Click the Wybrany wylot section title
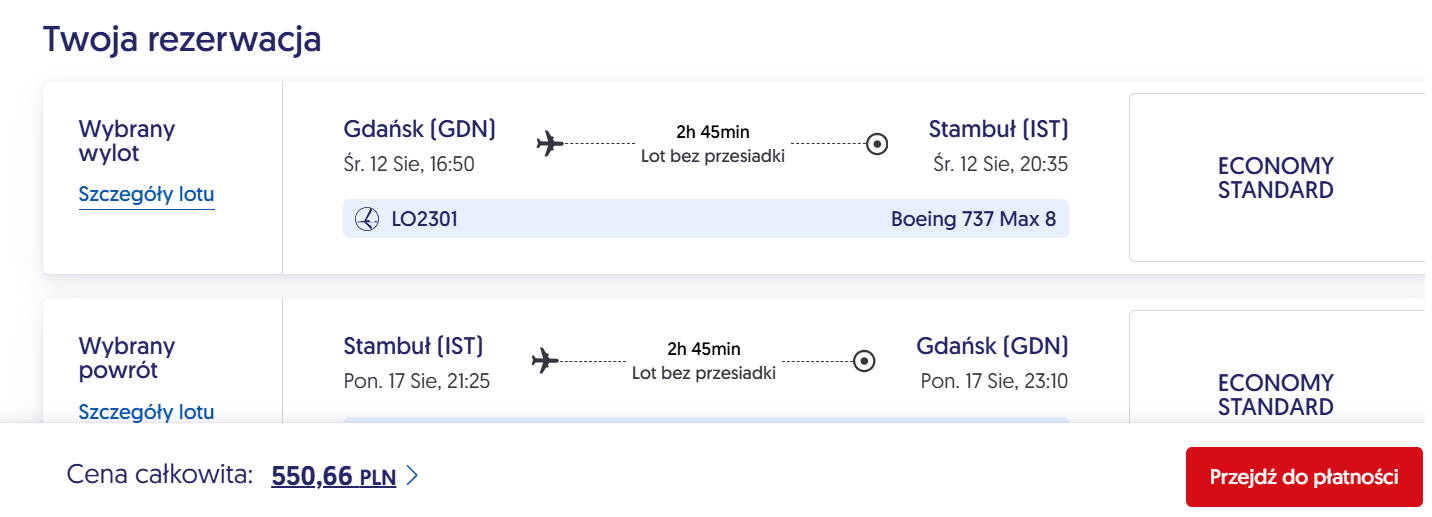The width and height of the screenshot is (1432, 517). pos(127,141)
